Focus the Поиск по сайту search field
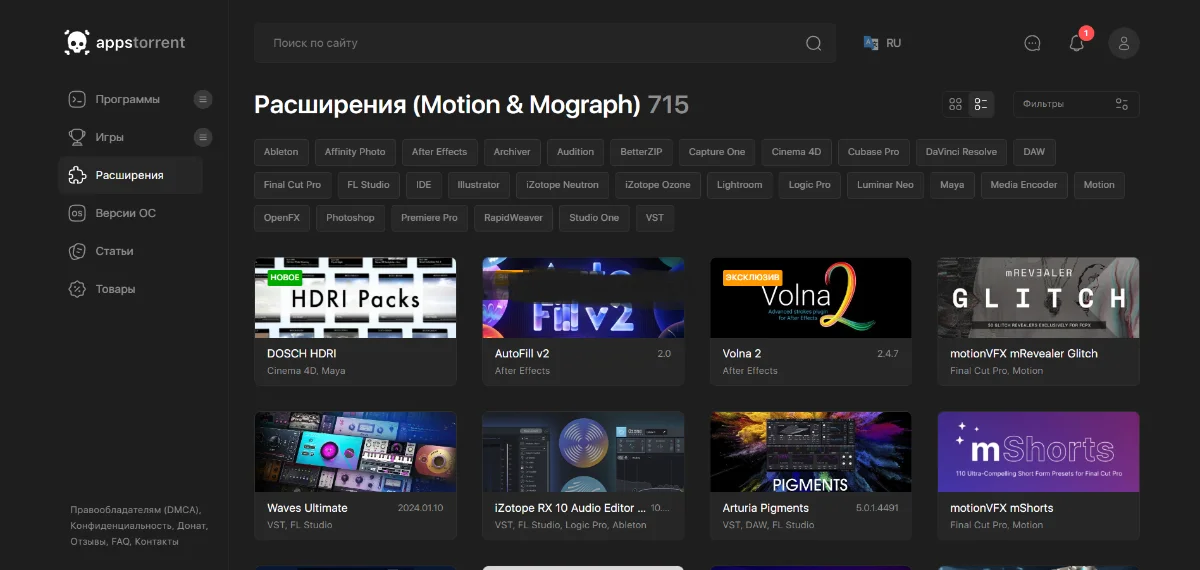 tap(545, 43)
